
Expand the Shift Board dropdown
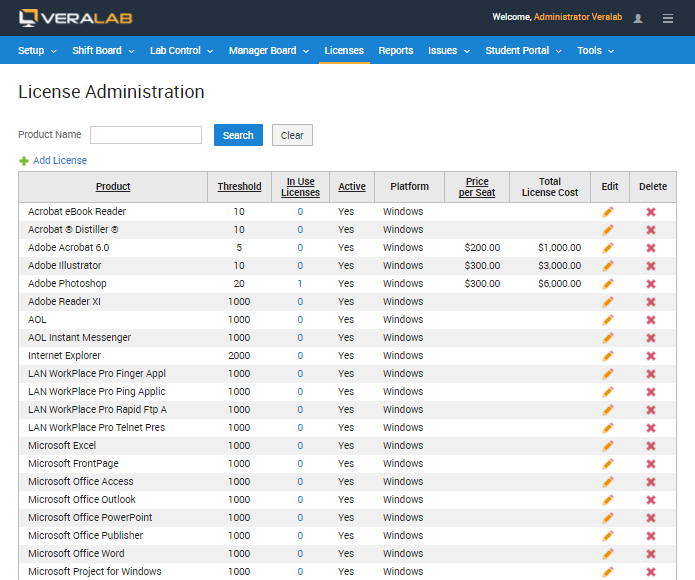coord(103,51)
